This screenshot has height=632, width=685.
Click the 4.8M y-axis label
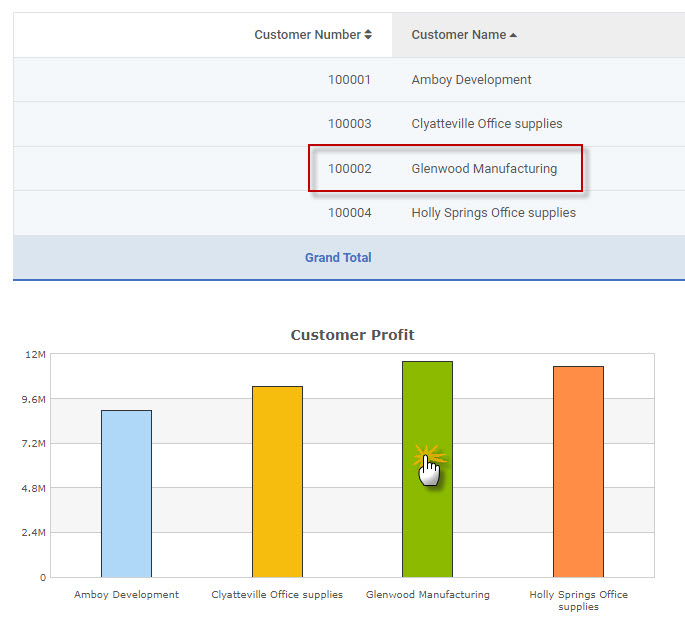[x=34, y=488]
